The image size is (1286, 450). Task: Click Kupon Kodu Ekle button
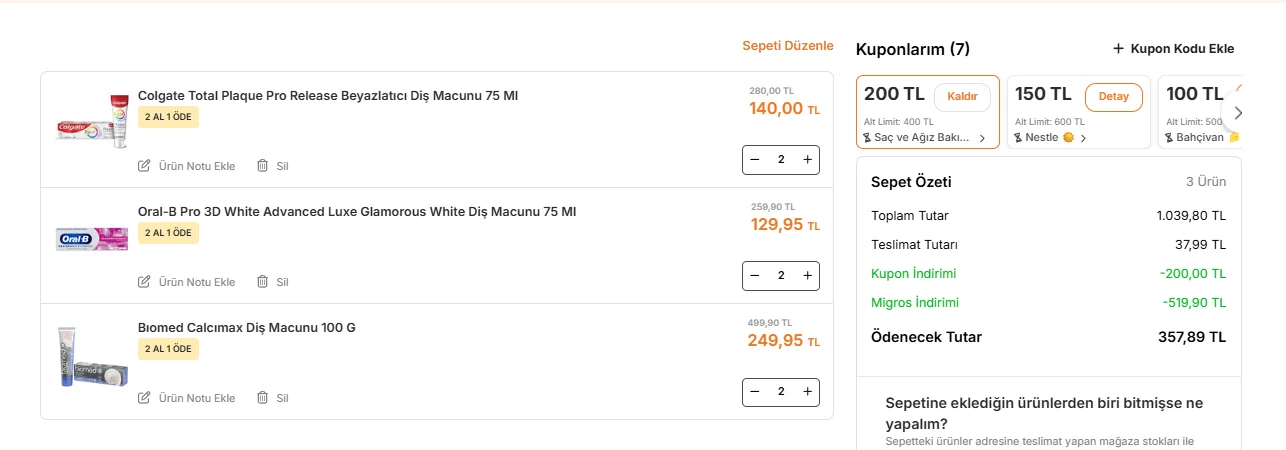1173,48
